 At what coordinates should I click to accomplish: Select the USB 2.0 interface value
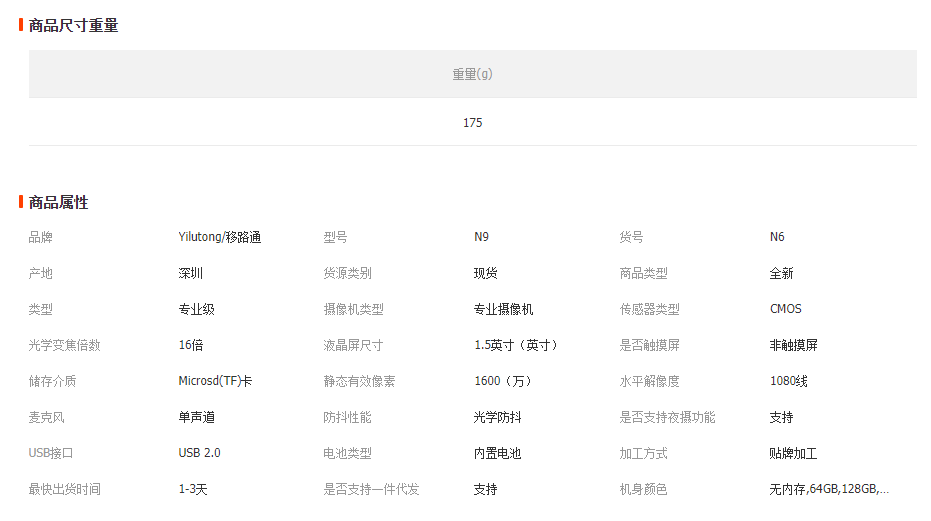coord(199,453)
